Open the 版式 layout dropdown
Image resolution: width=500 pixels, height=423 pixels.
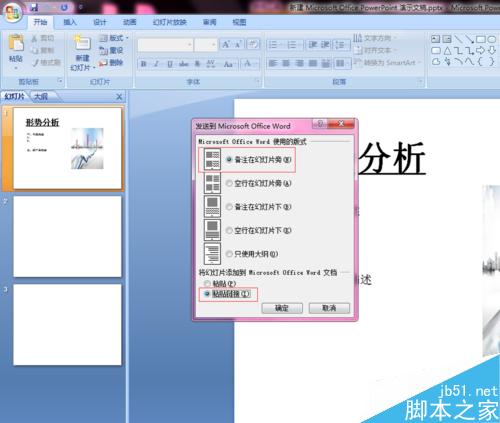pos(114,38)
